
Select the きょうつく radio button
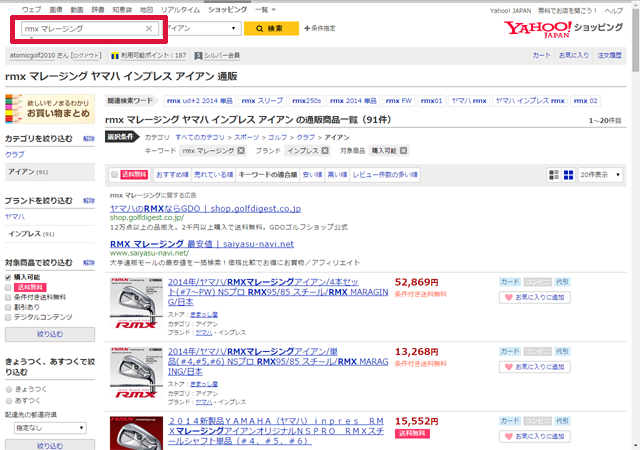9,389
